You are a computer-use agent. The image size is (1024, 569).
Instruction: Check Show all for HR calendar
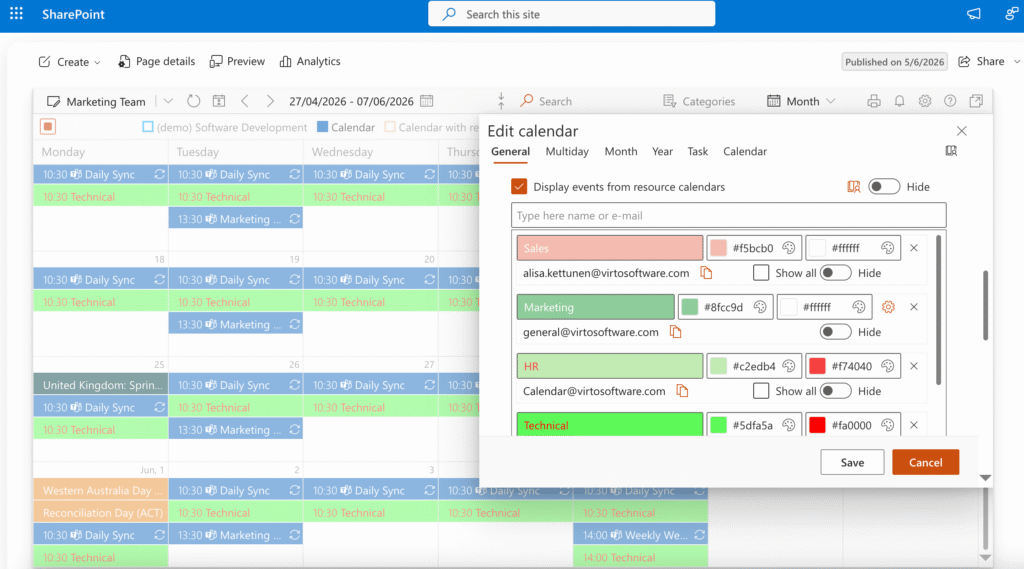pos(761,391)
